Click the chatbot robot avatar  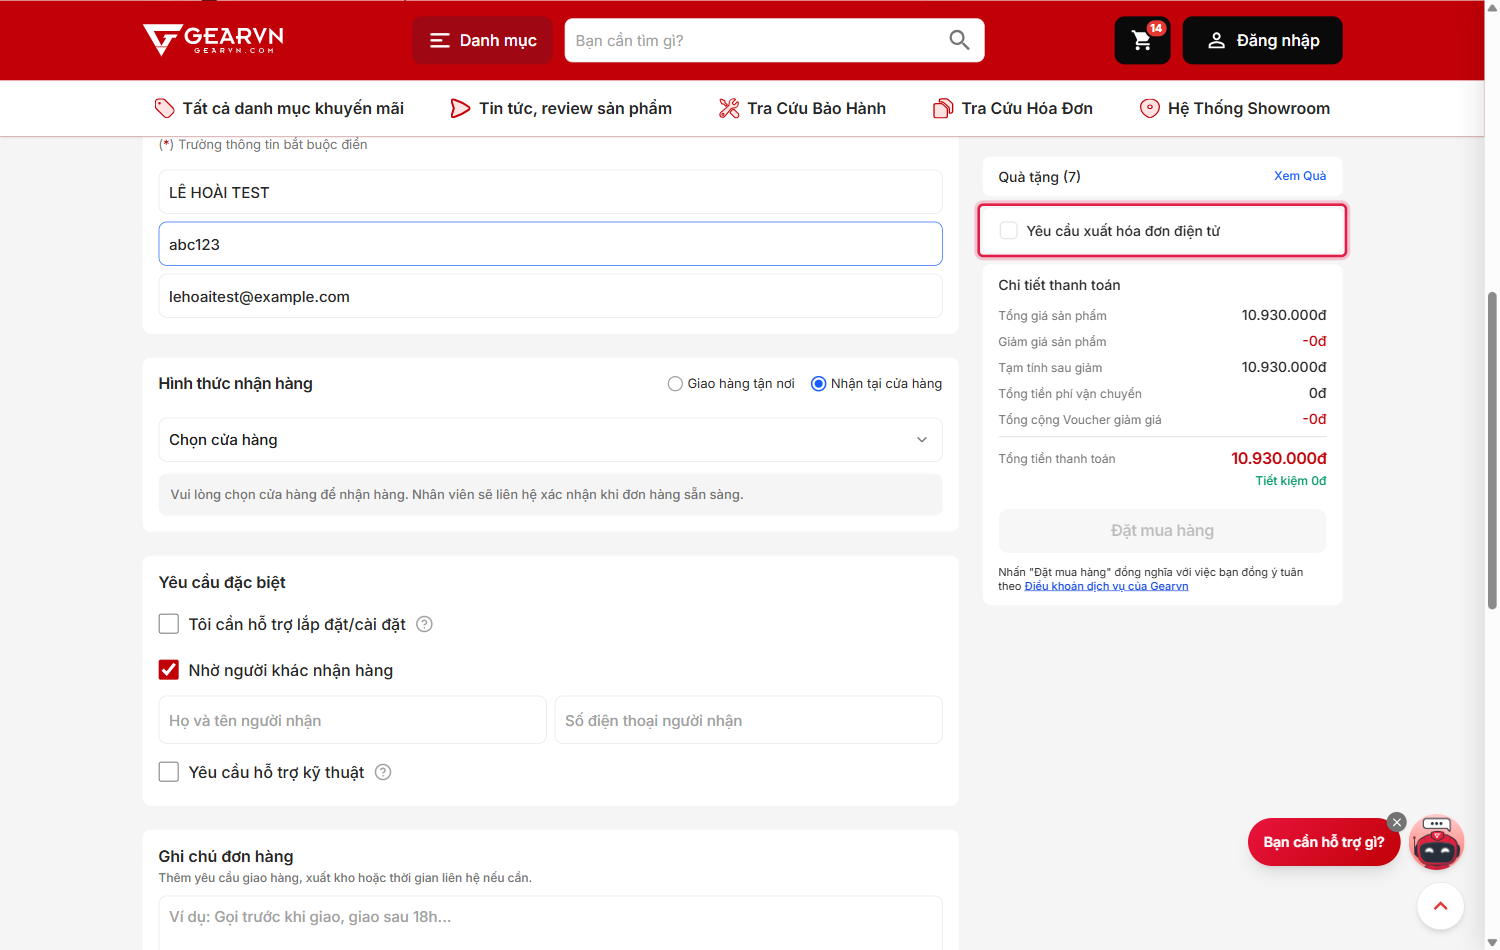pos(1437,842)
